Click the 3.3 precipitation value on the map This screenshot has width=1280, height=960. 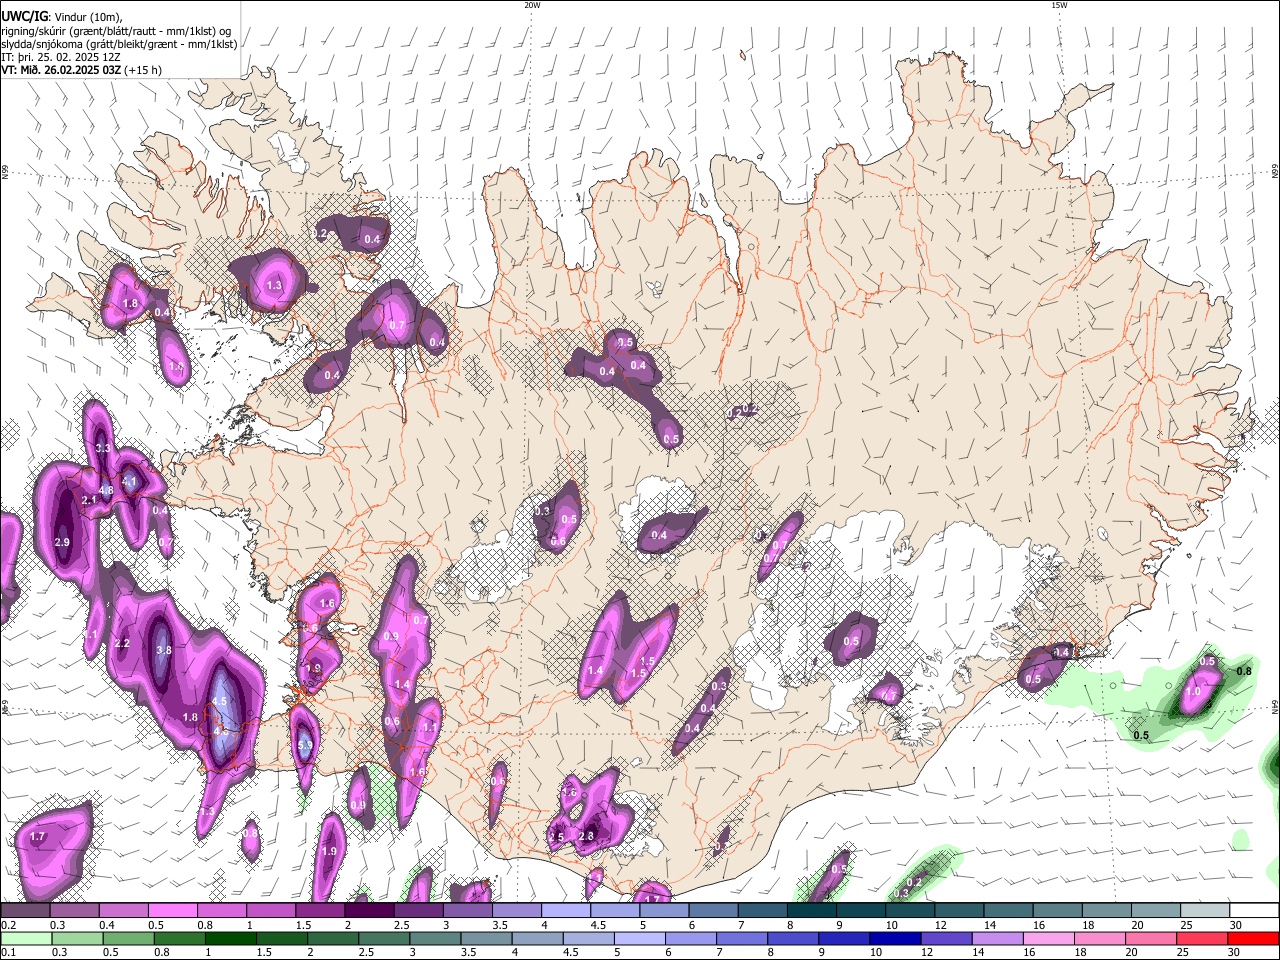pos(102,448)
